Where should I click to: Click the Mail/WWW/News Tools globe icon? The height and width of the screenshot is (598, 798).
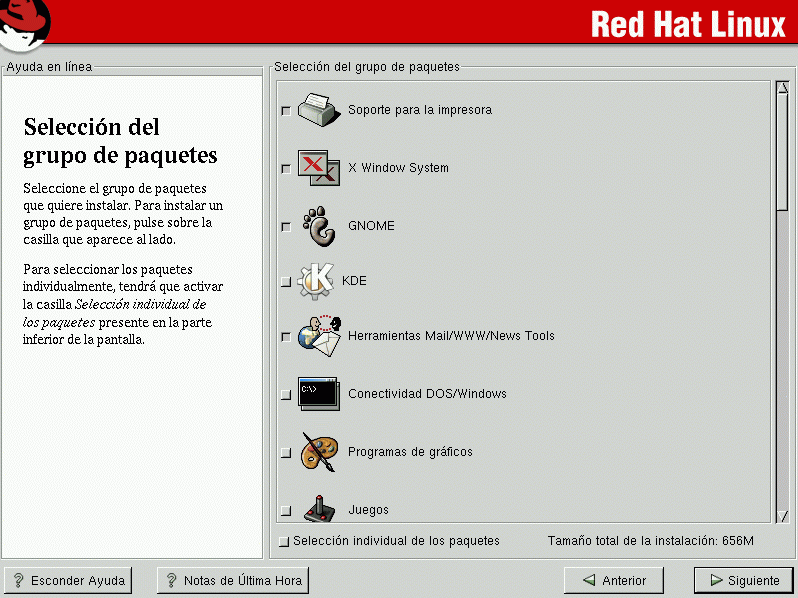319,336
